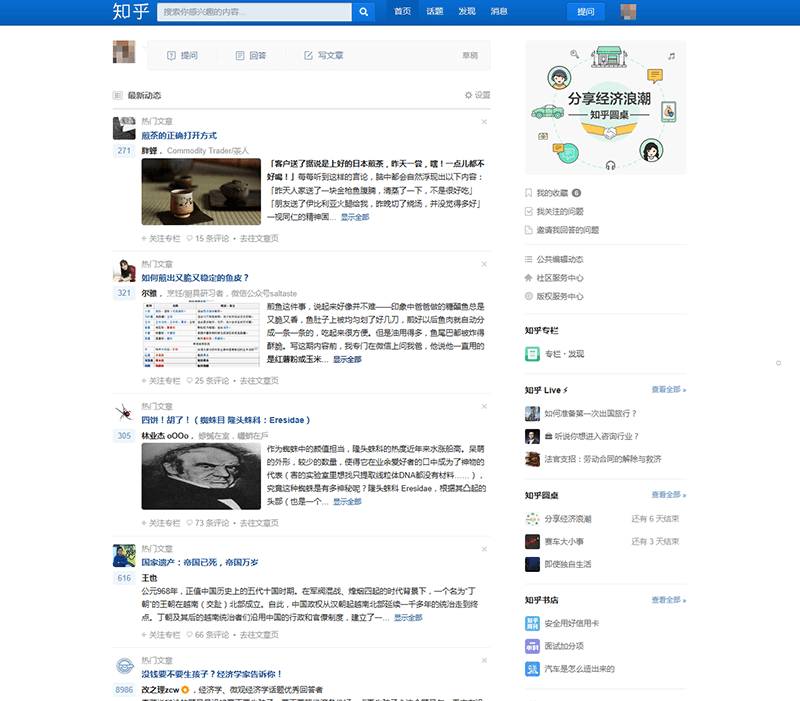The height and width of the screenshot is (701, 800).
Task: Dismiss the 煎茶的正确打开方式 feed item
Action: pos(484,121)
